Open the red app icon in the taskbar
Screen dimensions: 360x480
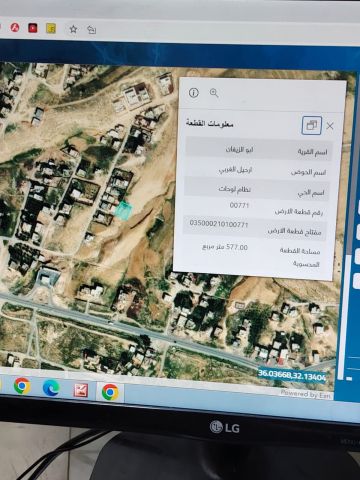81,390
